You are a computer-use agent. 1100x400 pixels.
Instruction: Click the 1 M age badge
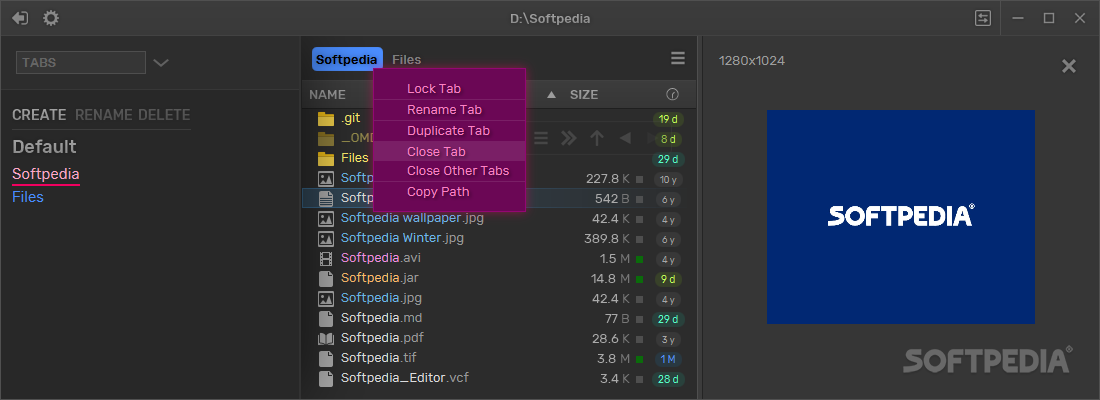(668, 359)
